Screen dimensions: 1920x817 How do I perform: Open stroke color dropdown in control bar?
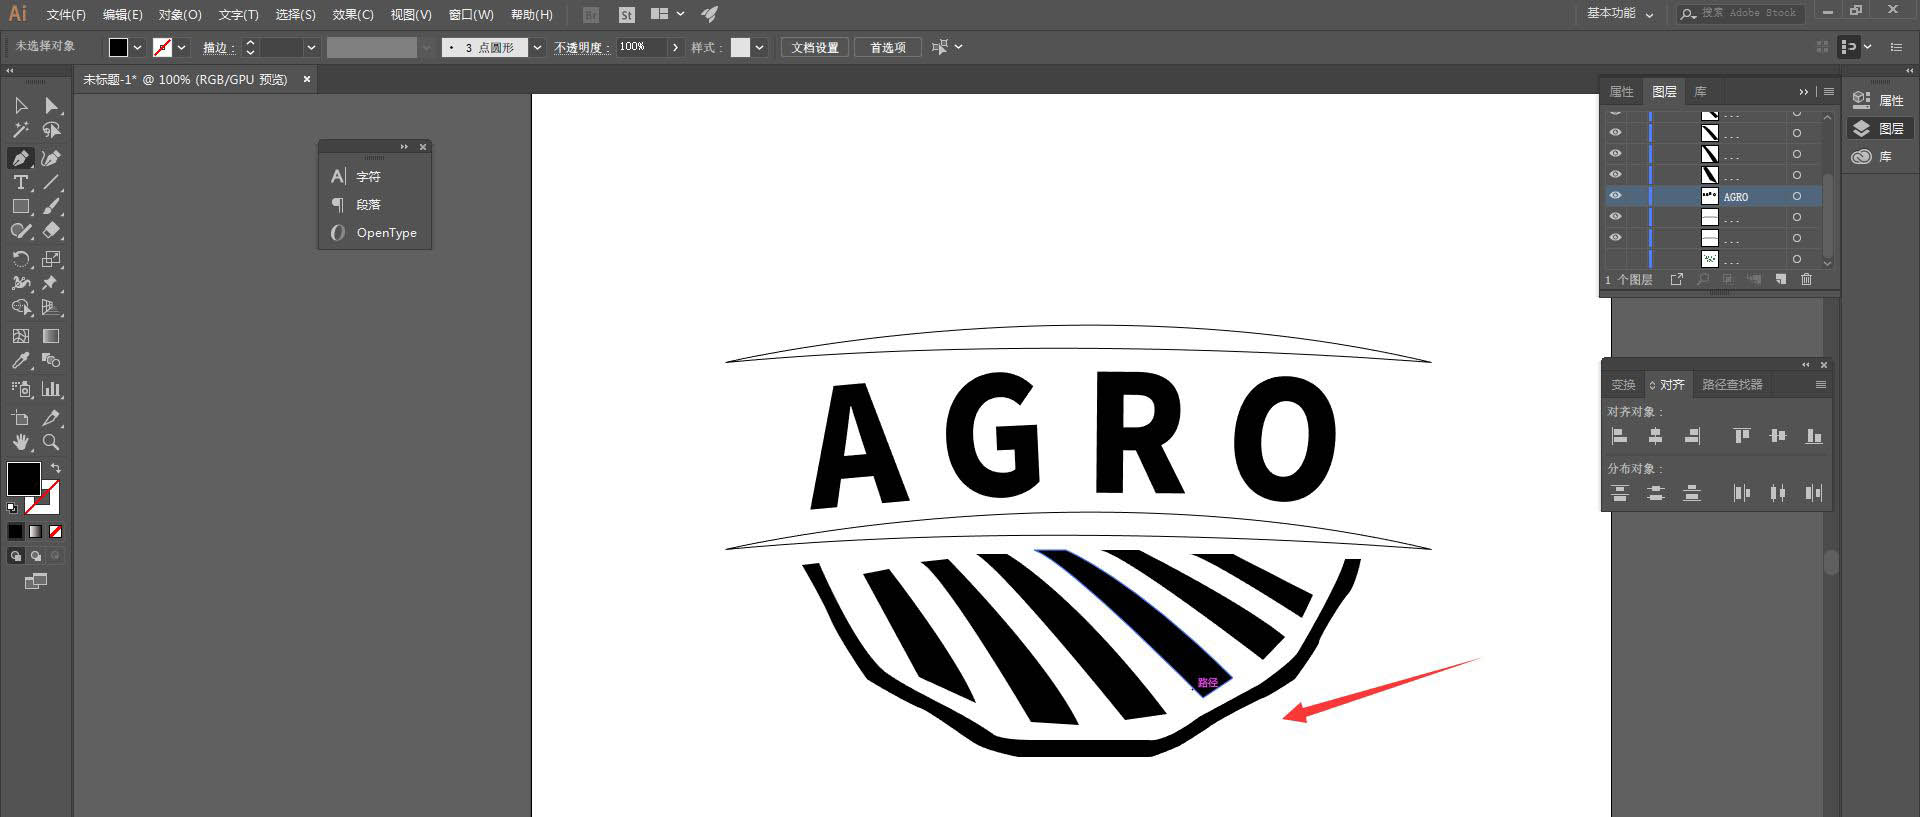tap(182, 47)
